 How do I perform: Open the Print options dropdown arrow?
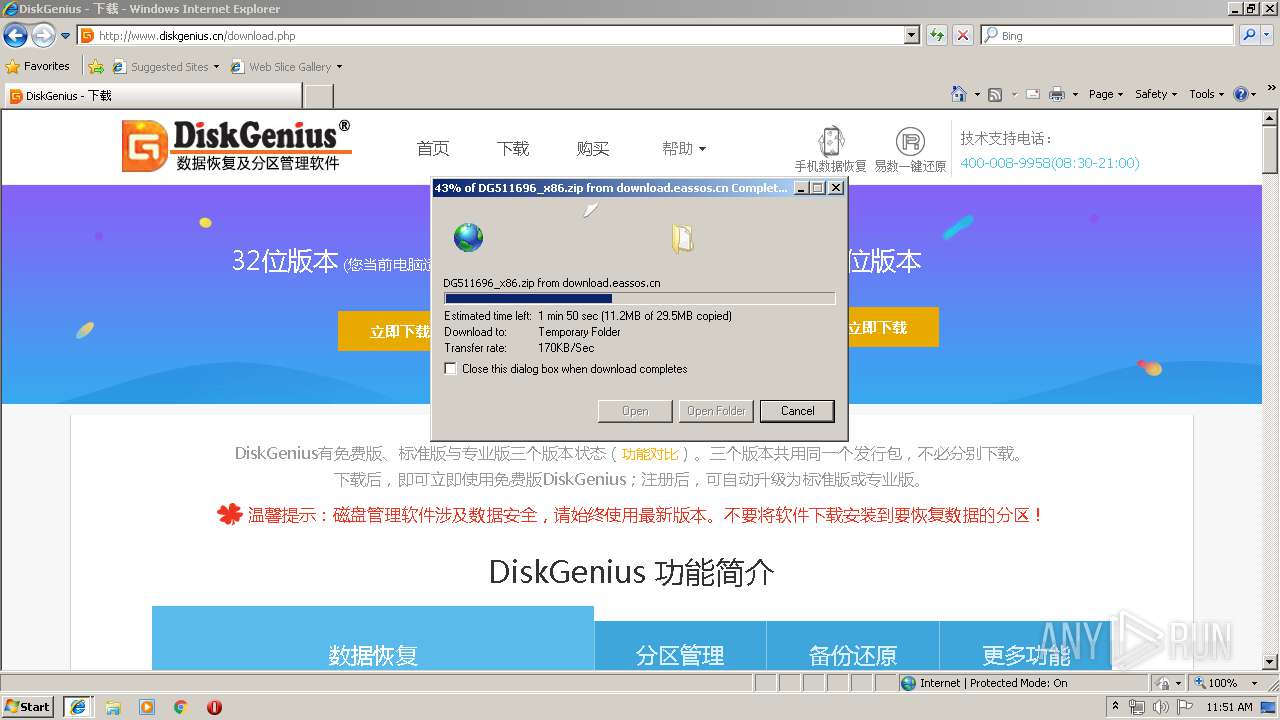(x=1075, y=94)
